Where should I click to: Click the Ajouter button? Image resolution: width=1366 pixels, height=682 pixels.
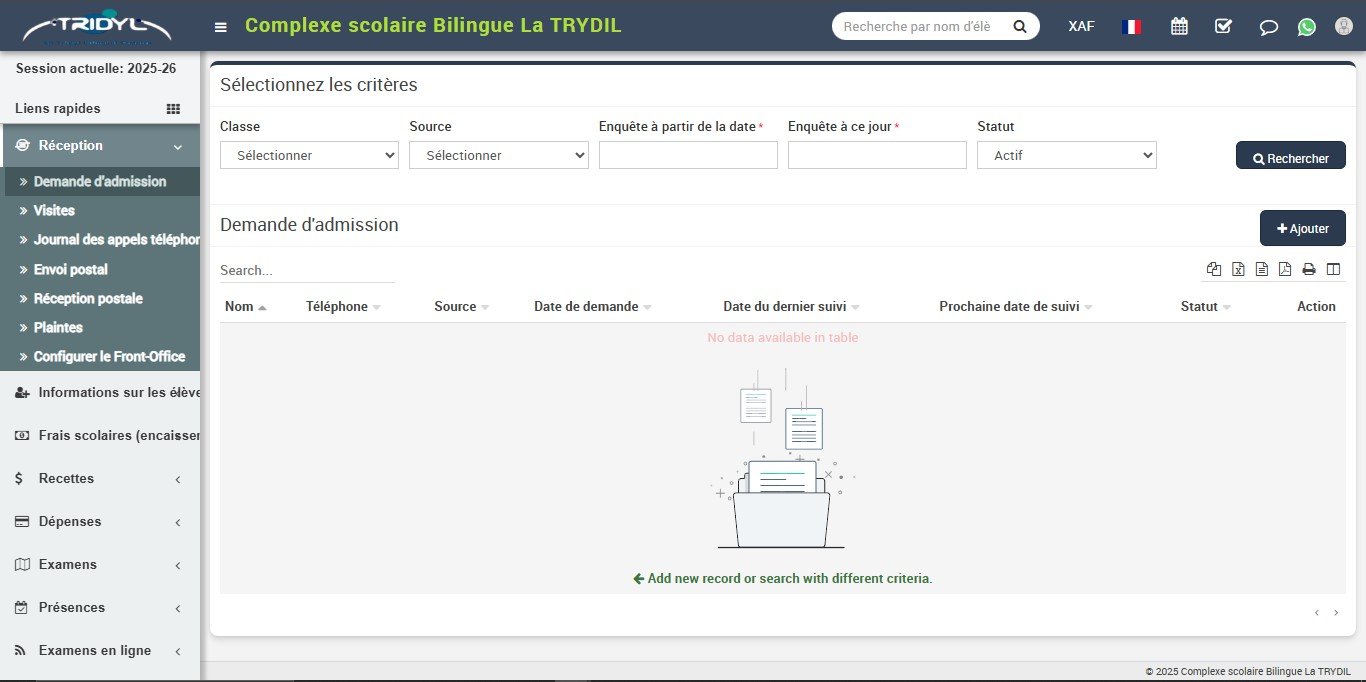[x=1302, y=228]
